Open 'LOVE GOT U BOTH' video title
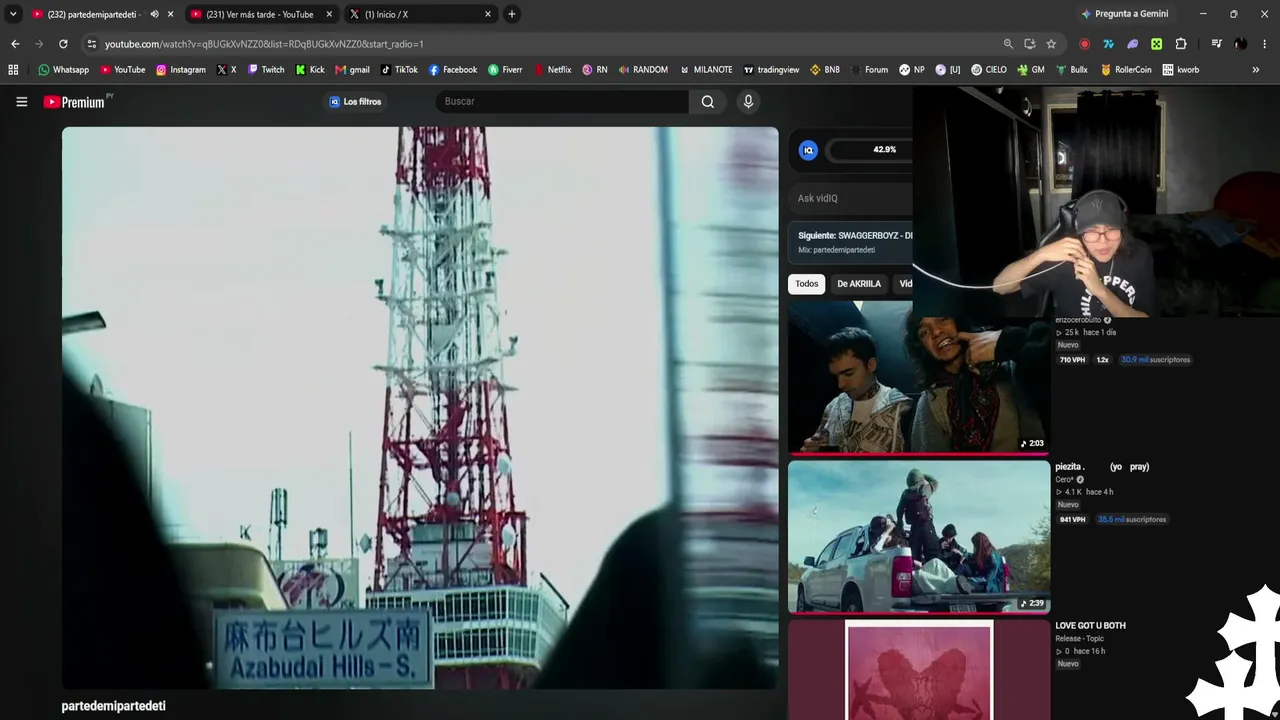 point(1090,626)
